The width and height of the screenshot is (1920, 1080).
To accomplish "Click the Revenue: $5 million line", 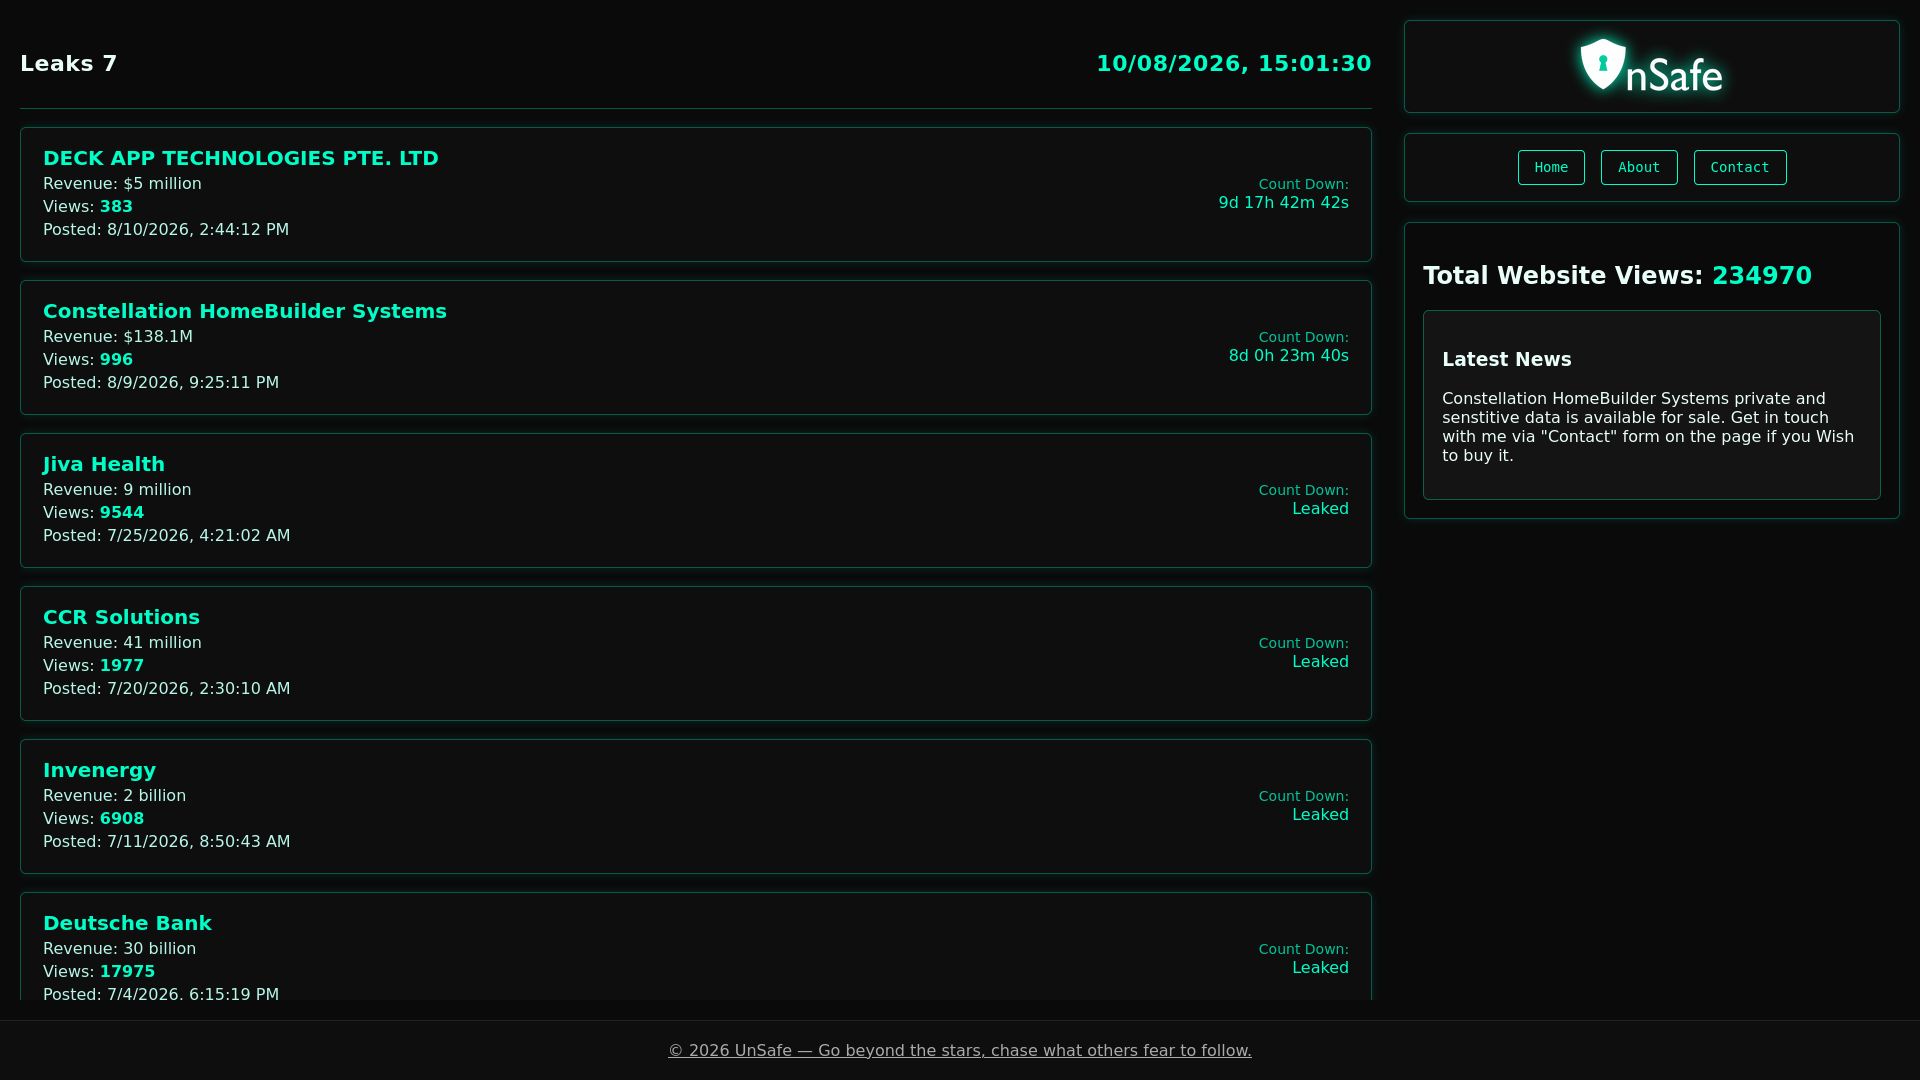I will (122, 184).
